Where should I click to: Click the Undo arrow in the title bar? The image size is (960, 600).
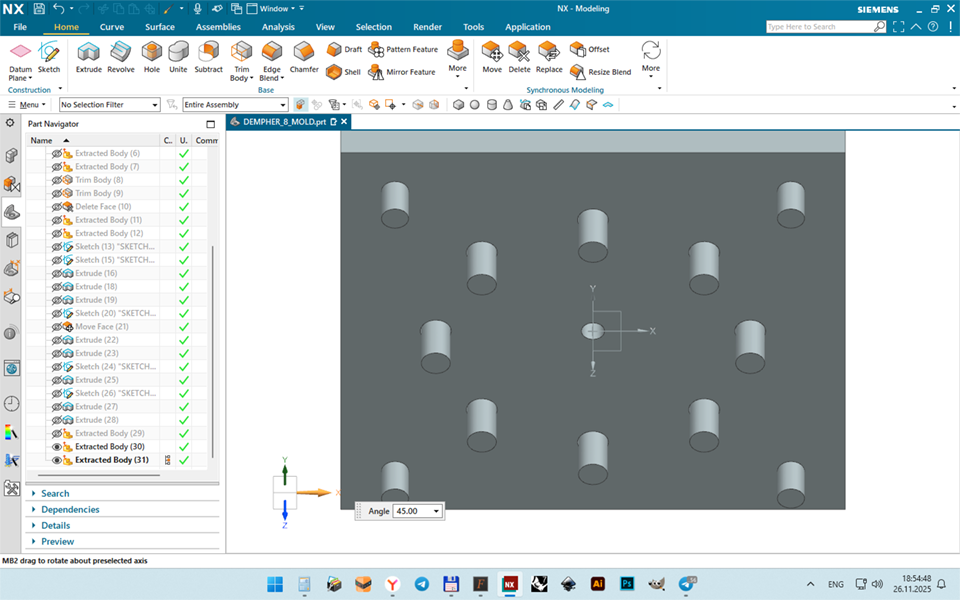tap(59, 9)
